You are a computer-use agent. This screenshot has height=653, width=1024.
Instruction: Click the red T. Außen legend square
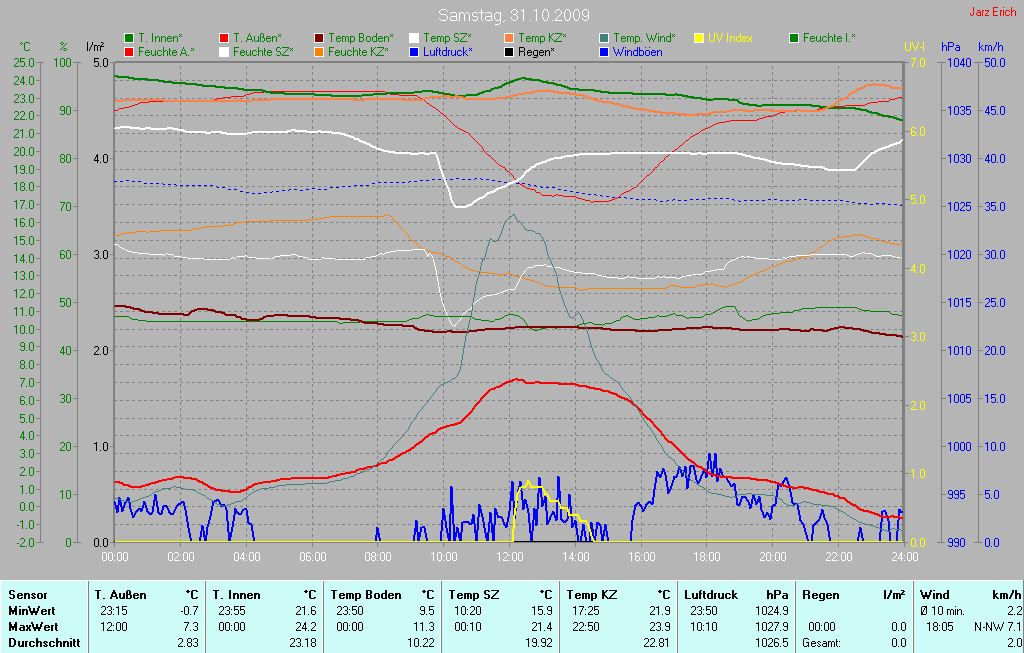click(x=224, y=38)
